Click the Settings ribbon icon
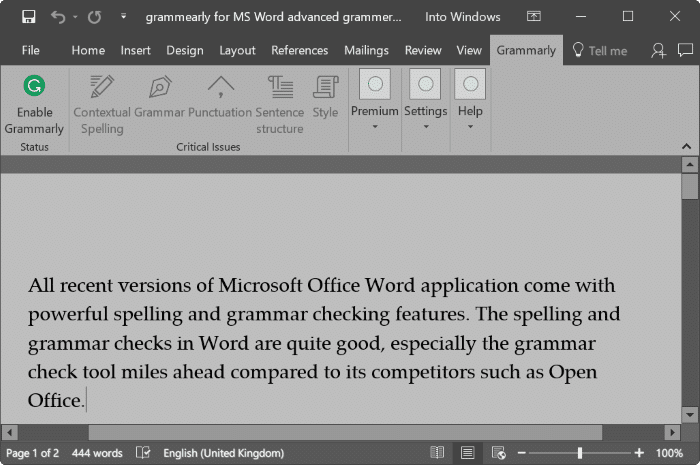 click(x=425, y=84)
